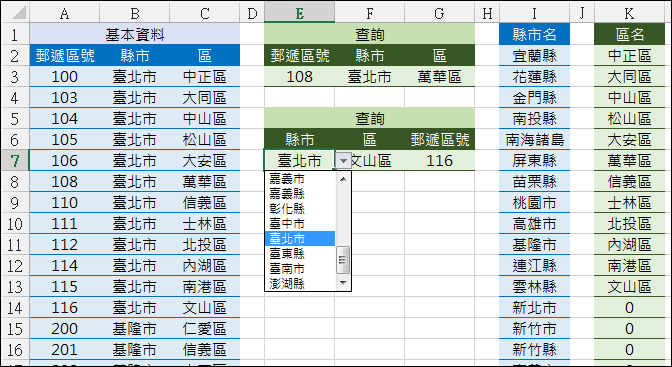672x367 pixels.
Task: Click cell A2 郵遞區號 header
Action: pyautogui.click(x=64, y=55)
